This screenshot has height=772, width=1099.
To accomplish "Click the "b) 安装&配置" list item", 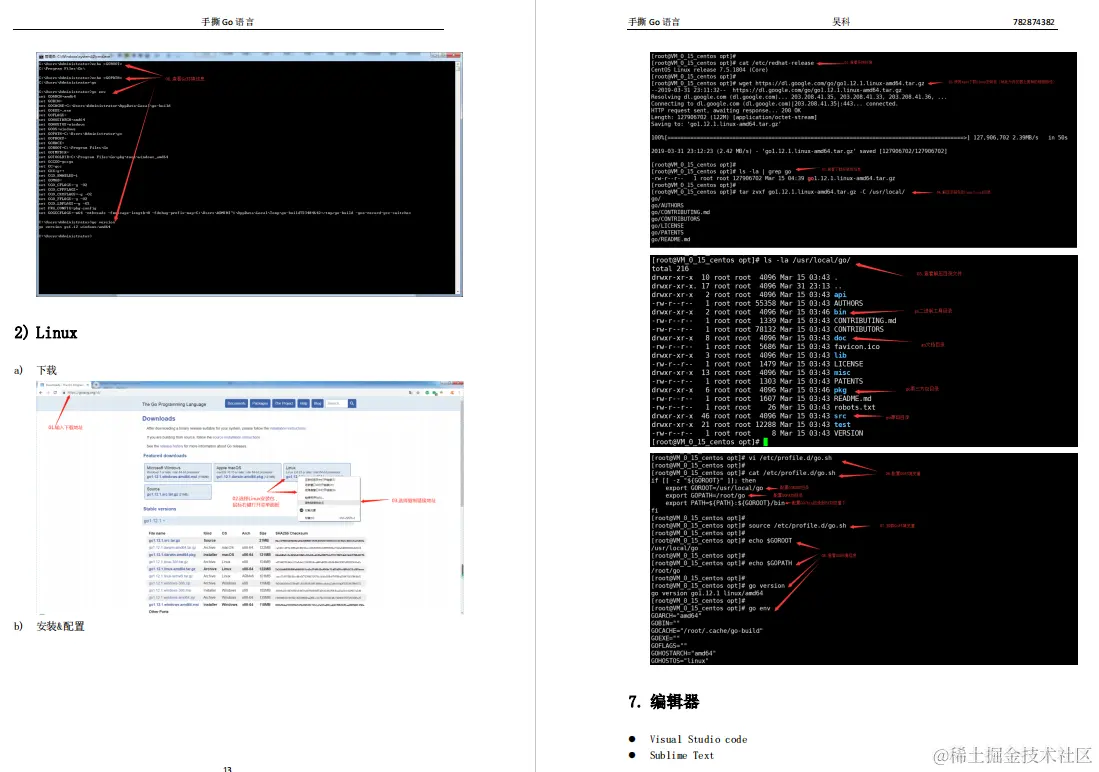I will click(49, 626).
